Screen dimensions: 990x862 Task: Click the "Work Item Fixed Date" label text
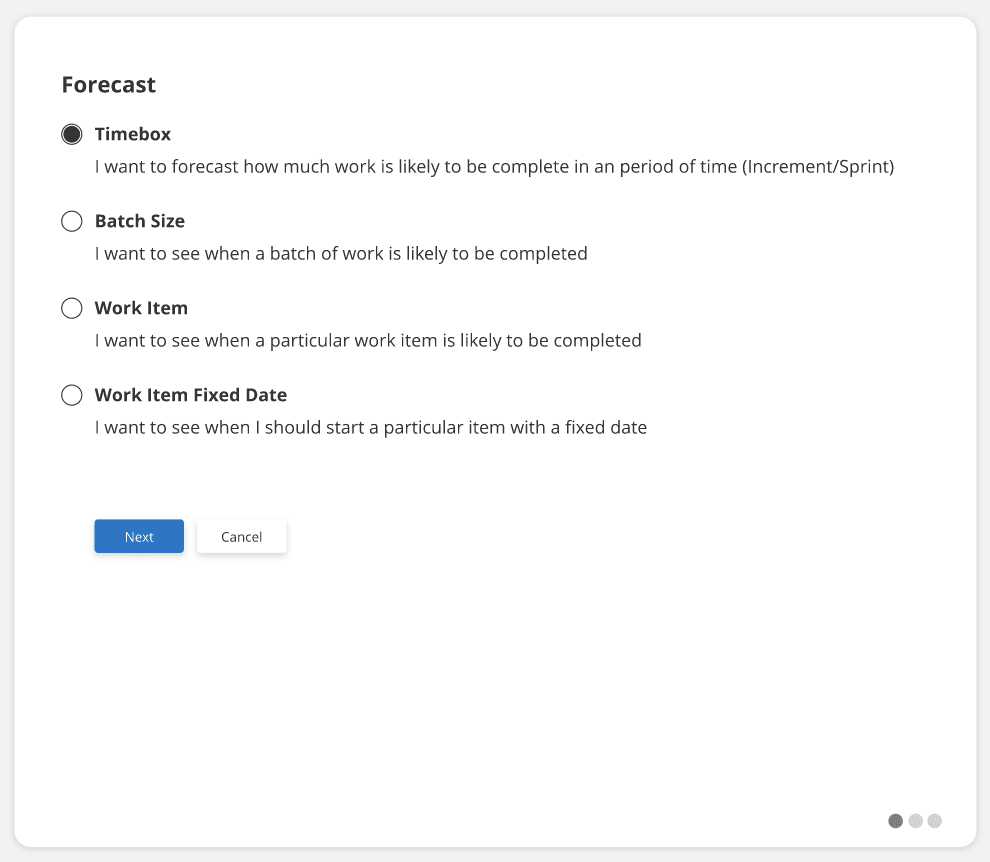191,395
